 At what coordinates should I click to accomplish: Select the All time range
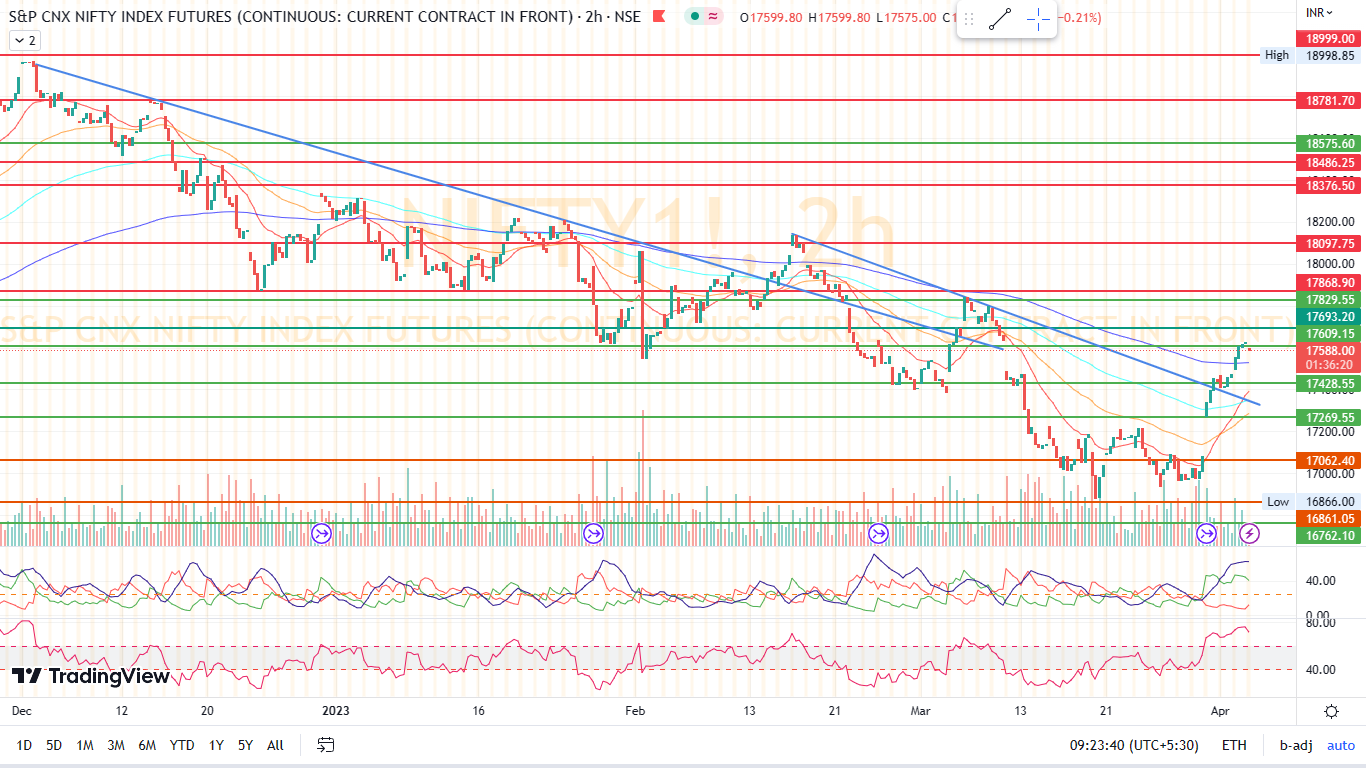coord(275,745)
